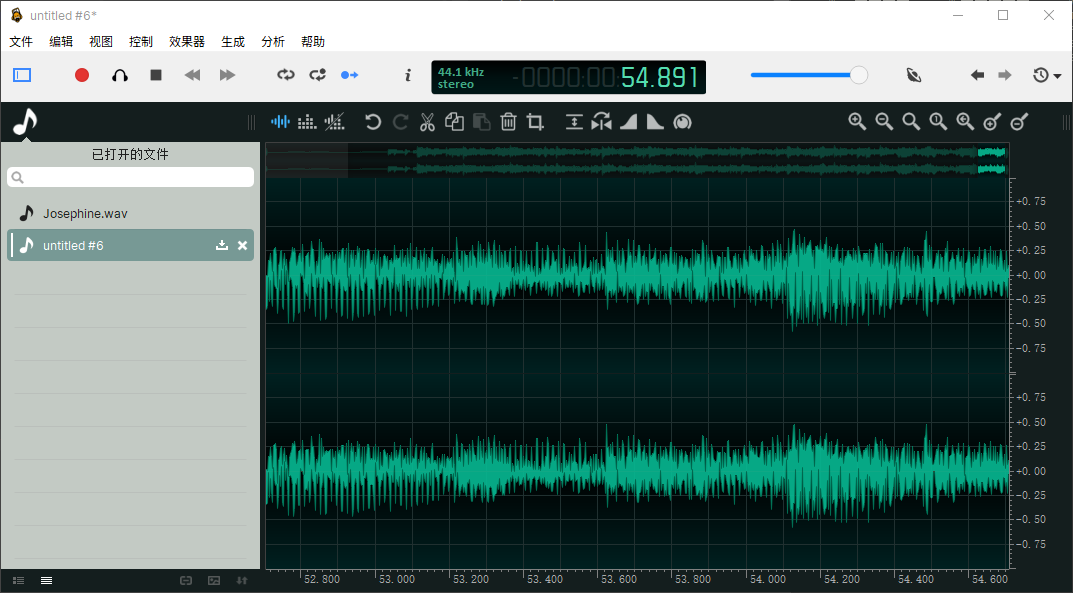Zoom in on the waveform
The width and height of the screenshot is (1073, 593).
point(857,121)
